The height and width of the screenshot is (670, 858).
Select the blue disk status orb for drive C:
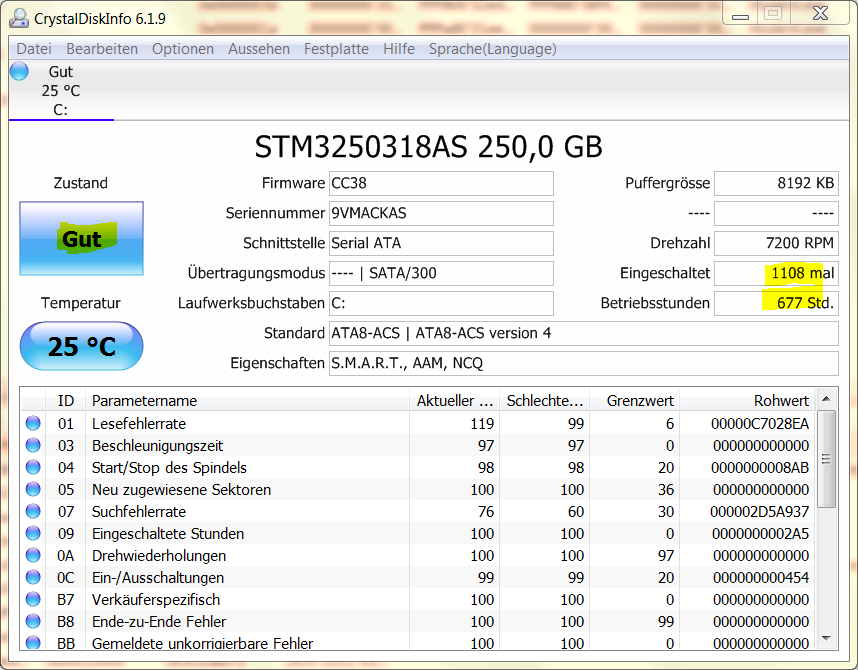pyautogui.click(x=19, y=71)
